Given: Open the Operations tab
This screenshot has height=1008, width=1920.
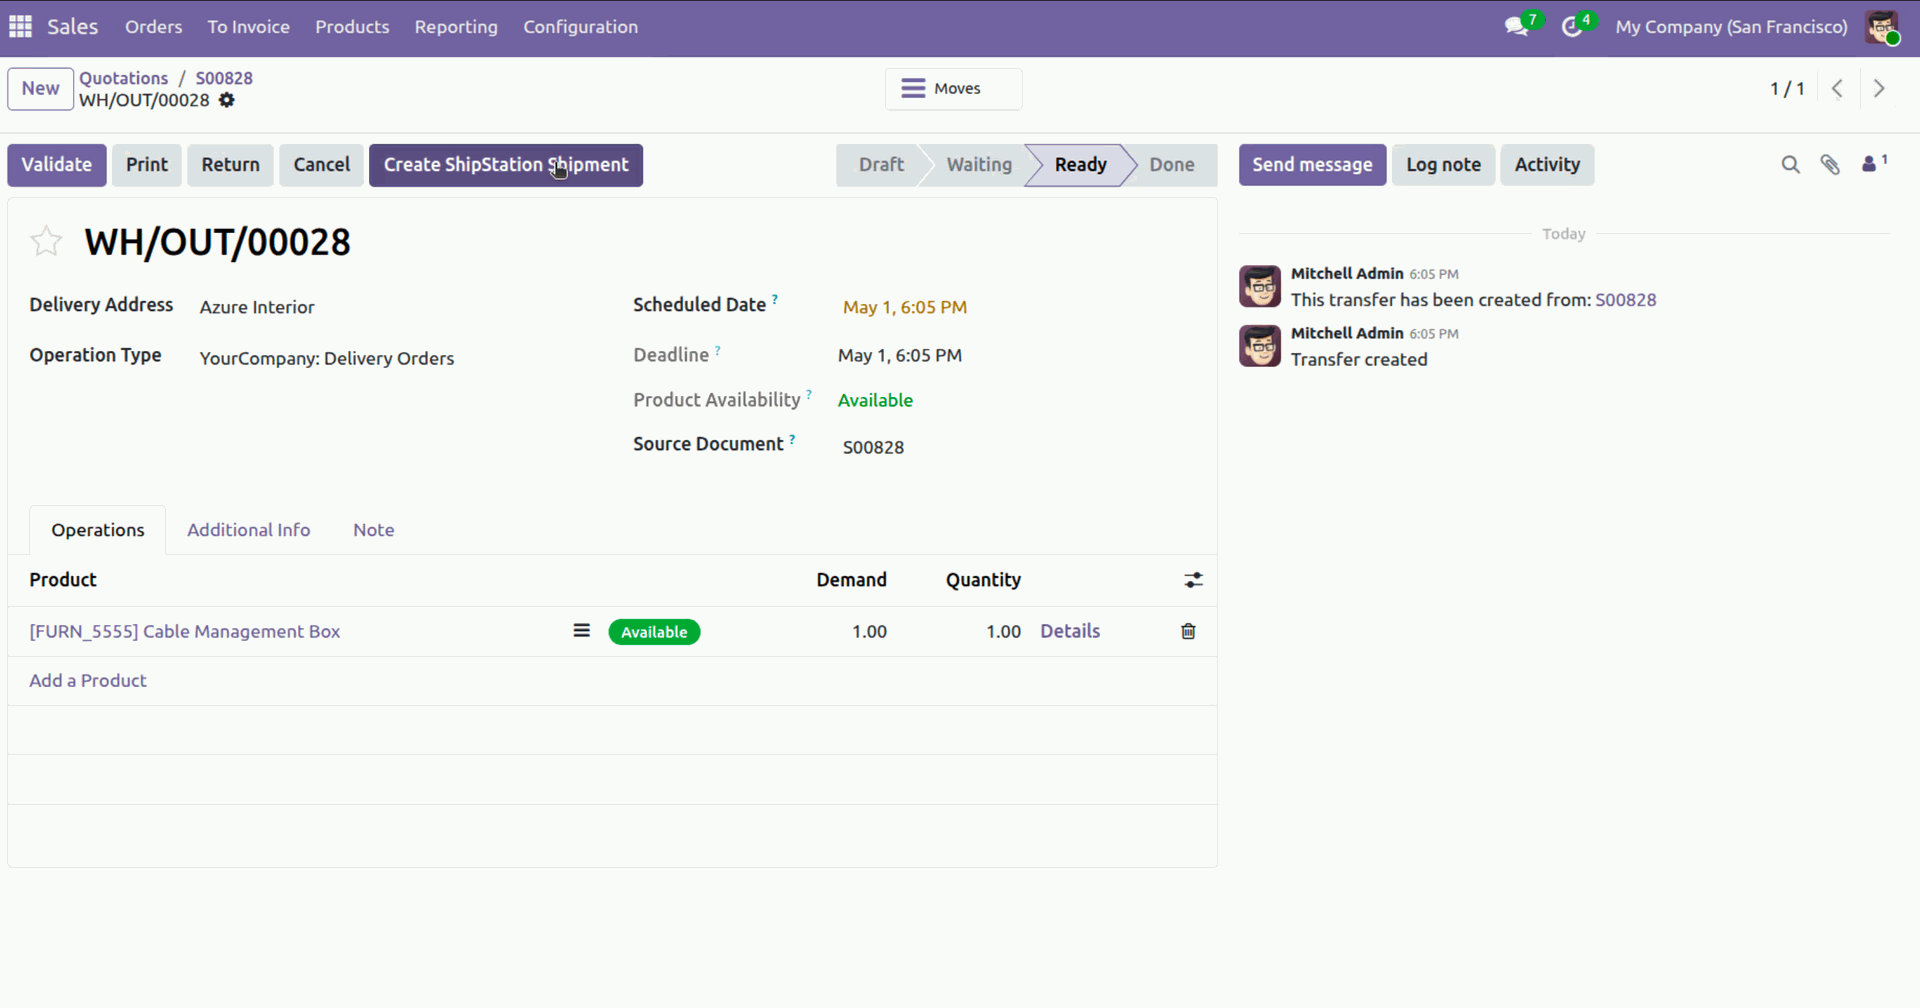Looking at the screenshot, I should point(98,530).
